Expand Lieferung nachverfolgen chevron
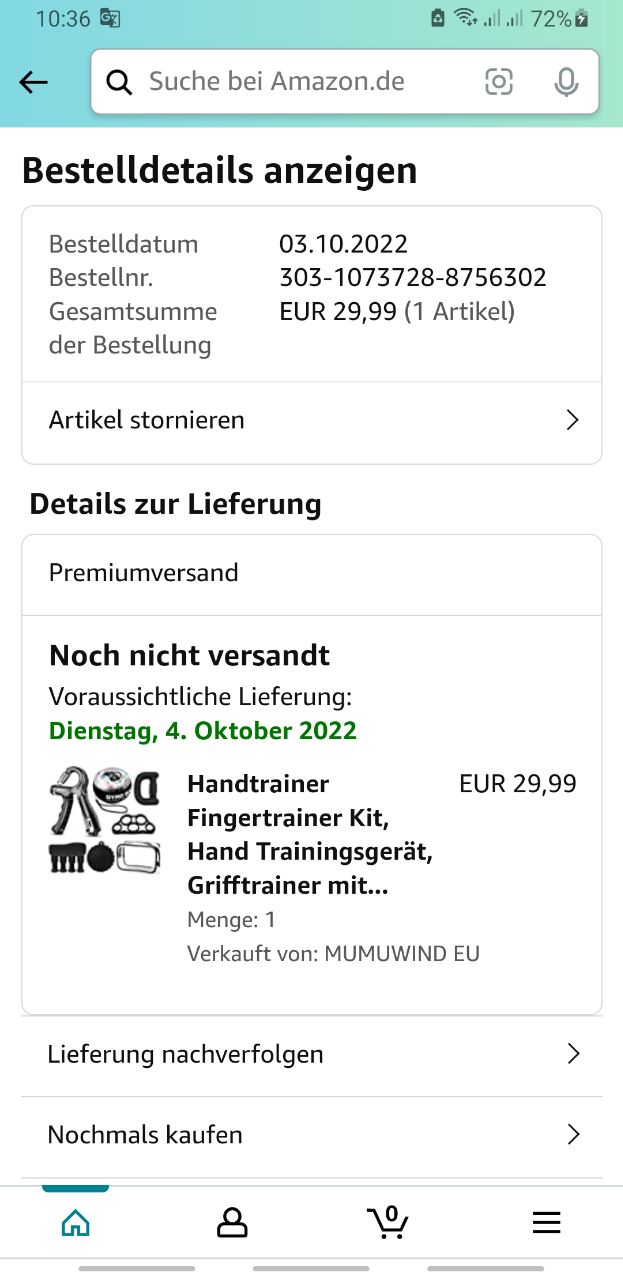 (573, 1054)
